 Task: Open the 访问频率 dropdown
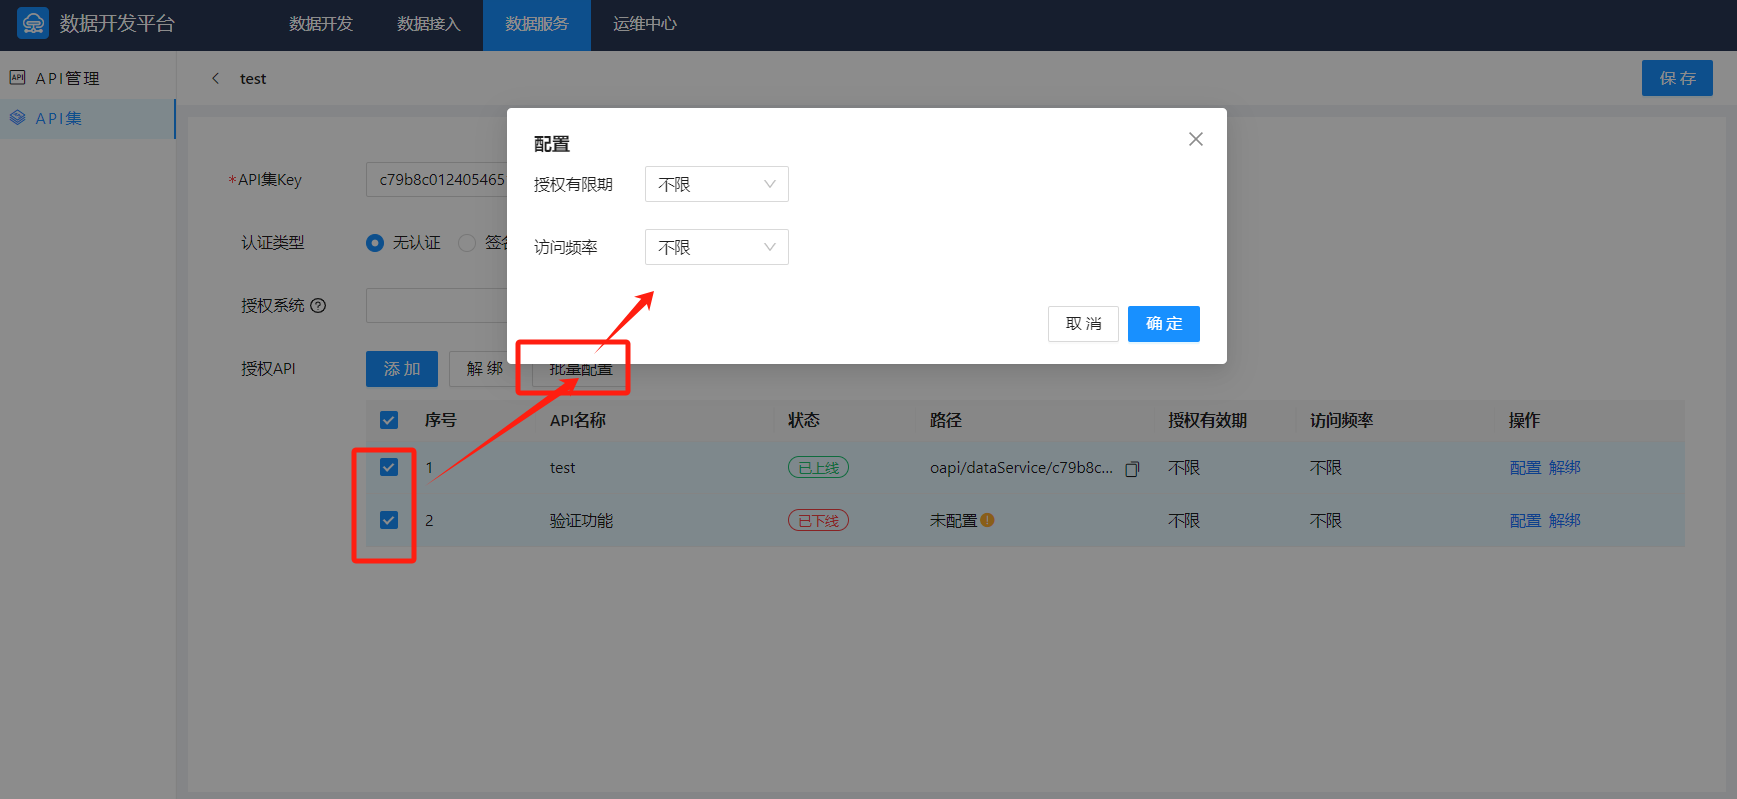[x=717, y=247]
